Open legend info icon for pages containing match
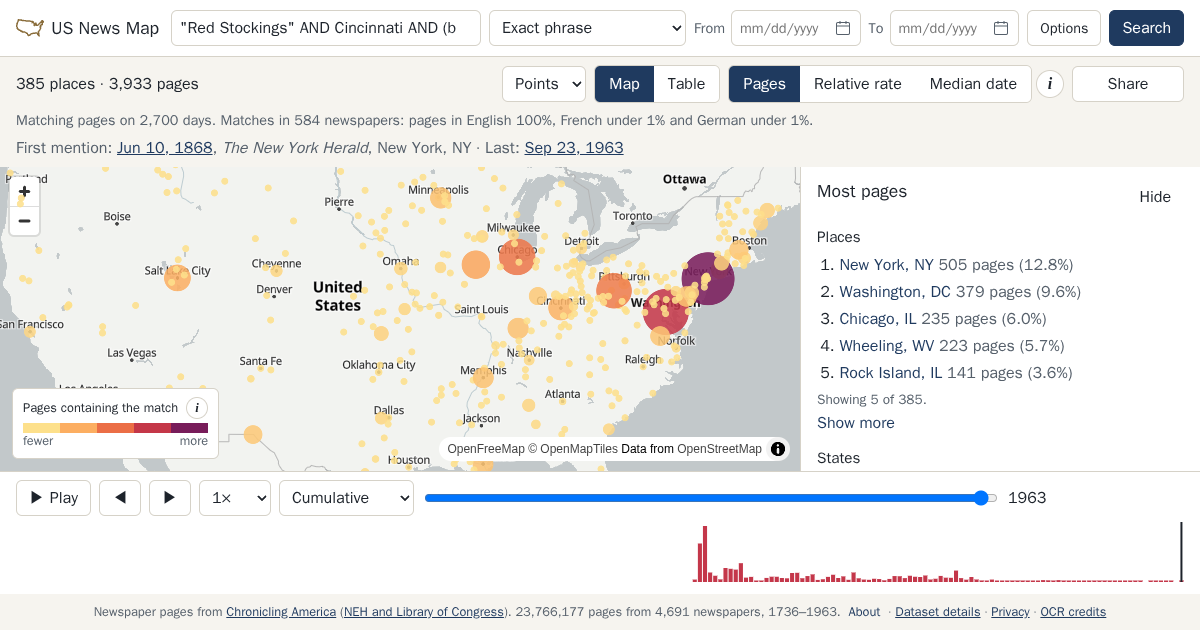 pos(197,408)
